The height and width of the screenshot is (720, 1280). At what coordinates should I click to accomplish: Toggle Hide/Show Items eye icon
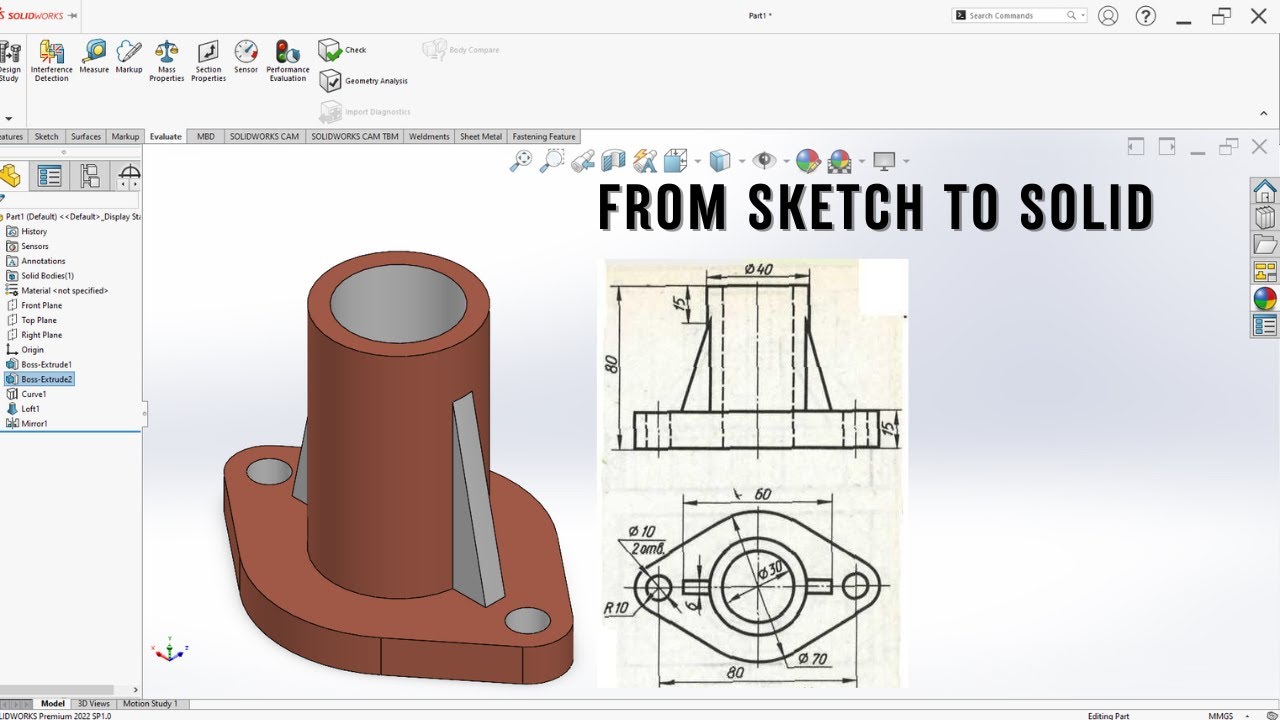pyautogui.click(x=764, y=161)
